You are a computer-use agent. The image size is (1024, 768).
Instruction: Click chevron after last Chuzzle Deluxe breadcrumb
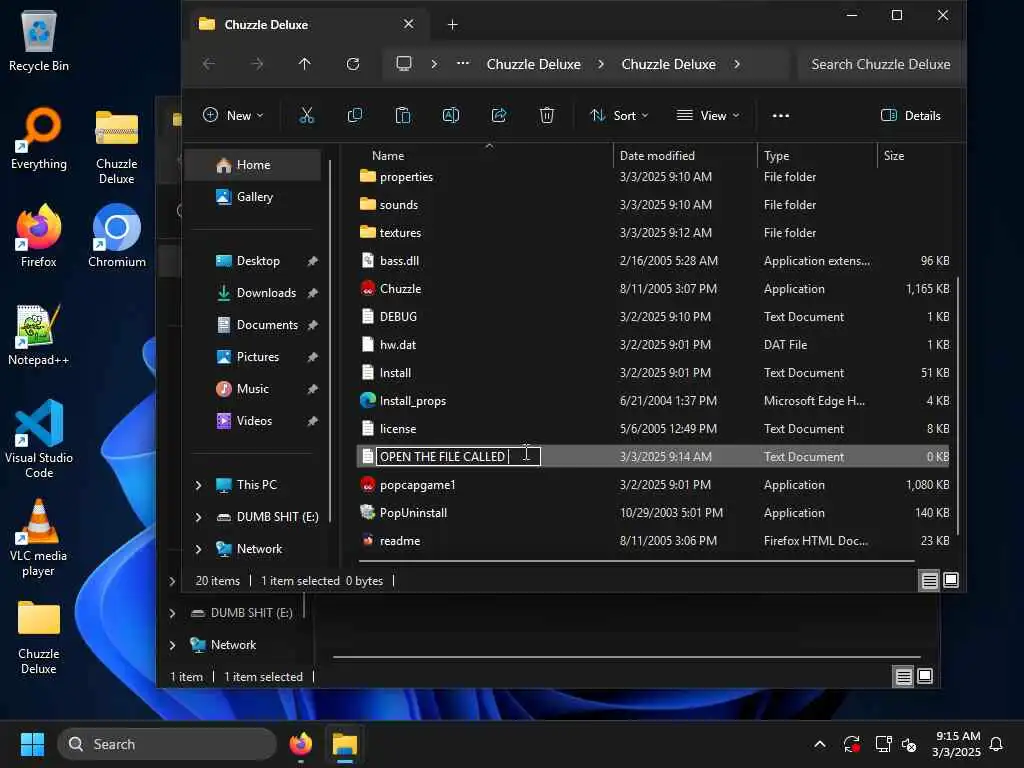[x=737, y=64]
